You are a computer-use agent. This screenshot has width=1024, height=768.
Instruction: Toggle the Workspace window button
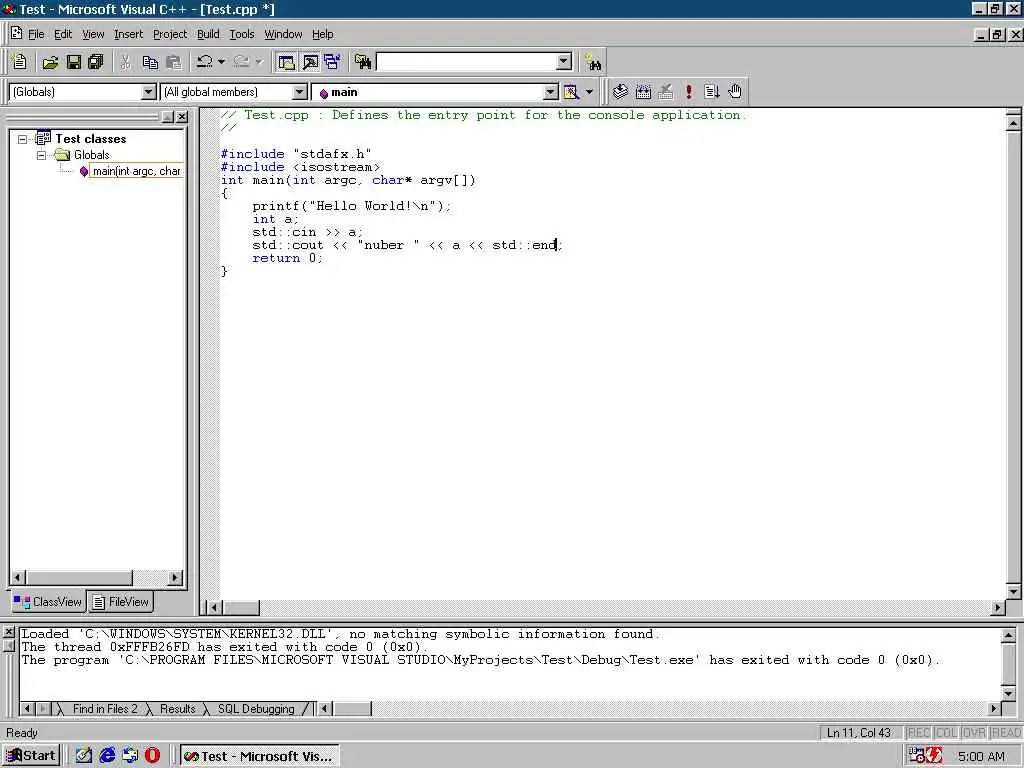coord(286,62)
